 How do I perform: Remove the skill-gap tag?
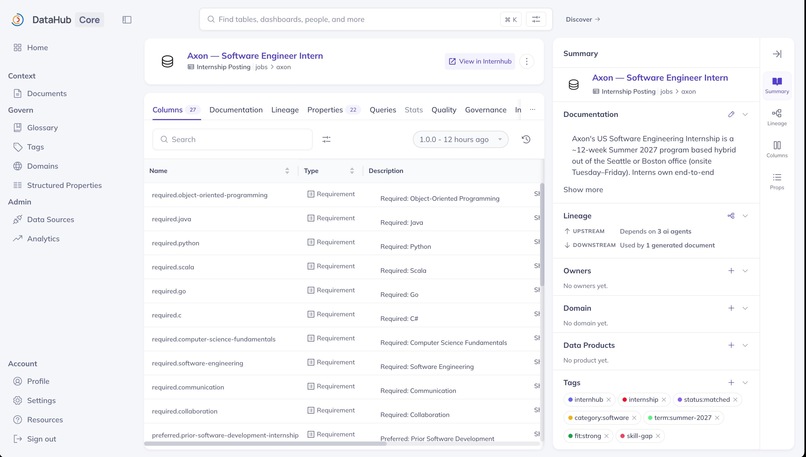(x=657, y=436)
